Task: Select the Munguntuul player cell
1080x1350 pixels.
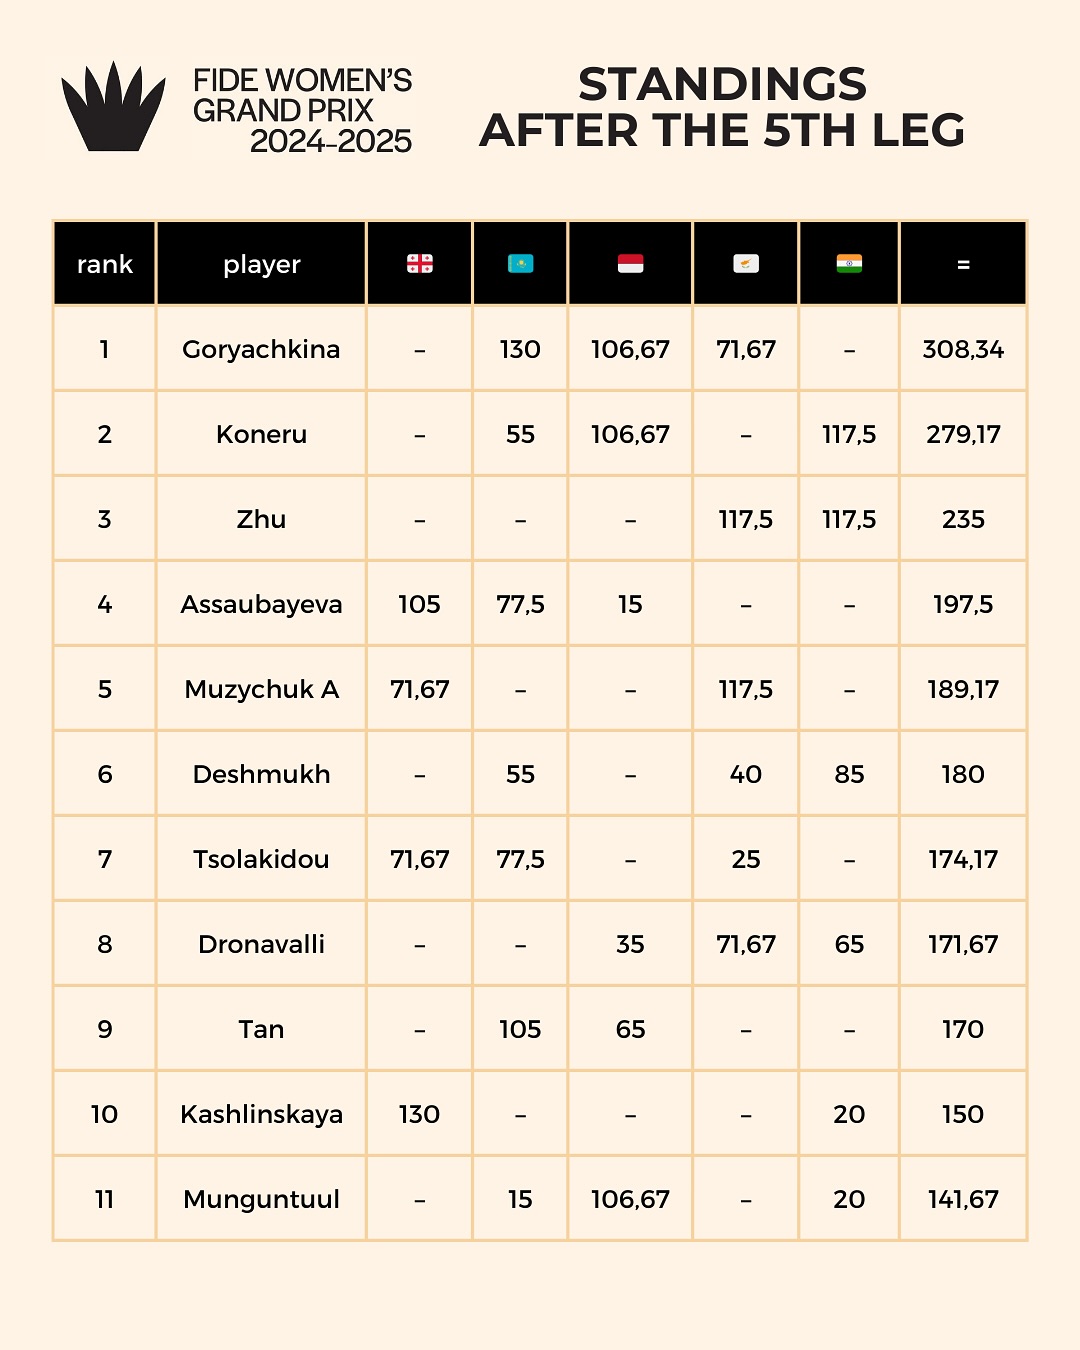Action: (x=261, y=1199)
